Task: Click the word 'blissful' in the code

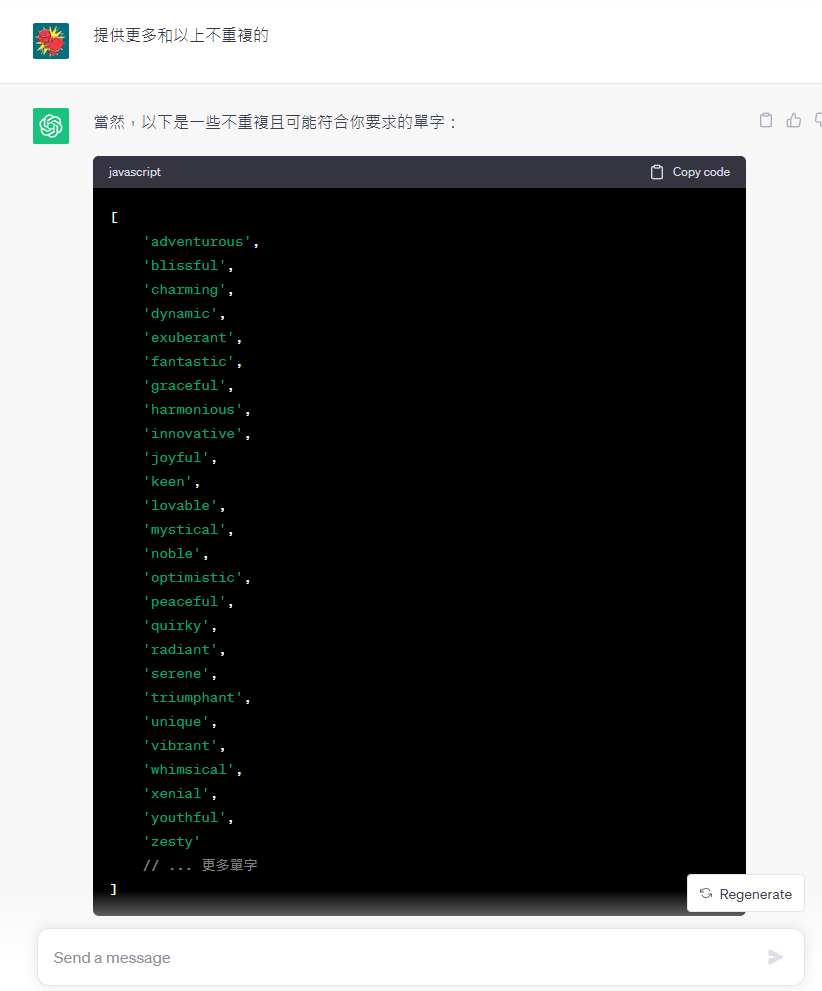Action: (x=184, y=265)
